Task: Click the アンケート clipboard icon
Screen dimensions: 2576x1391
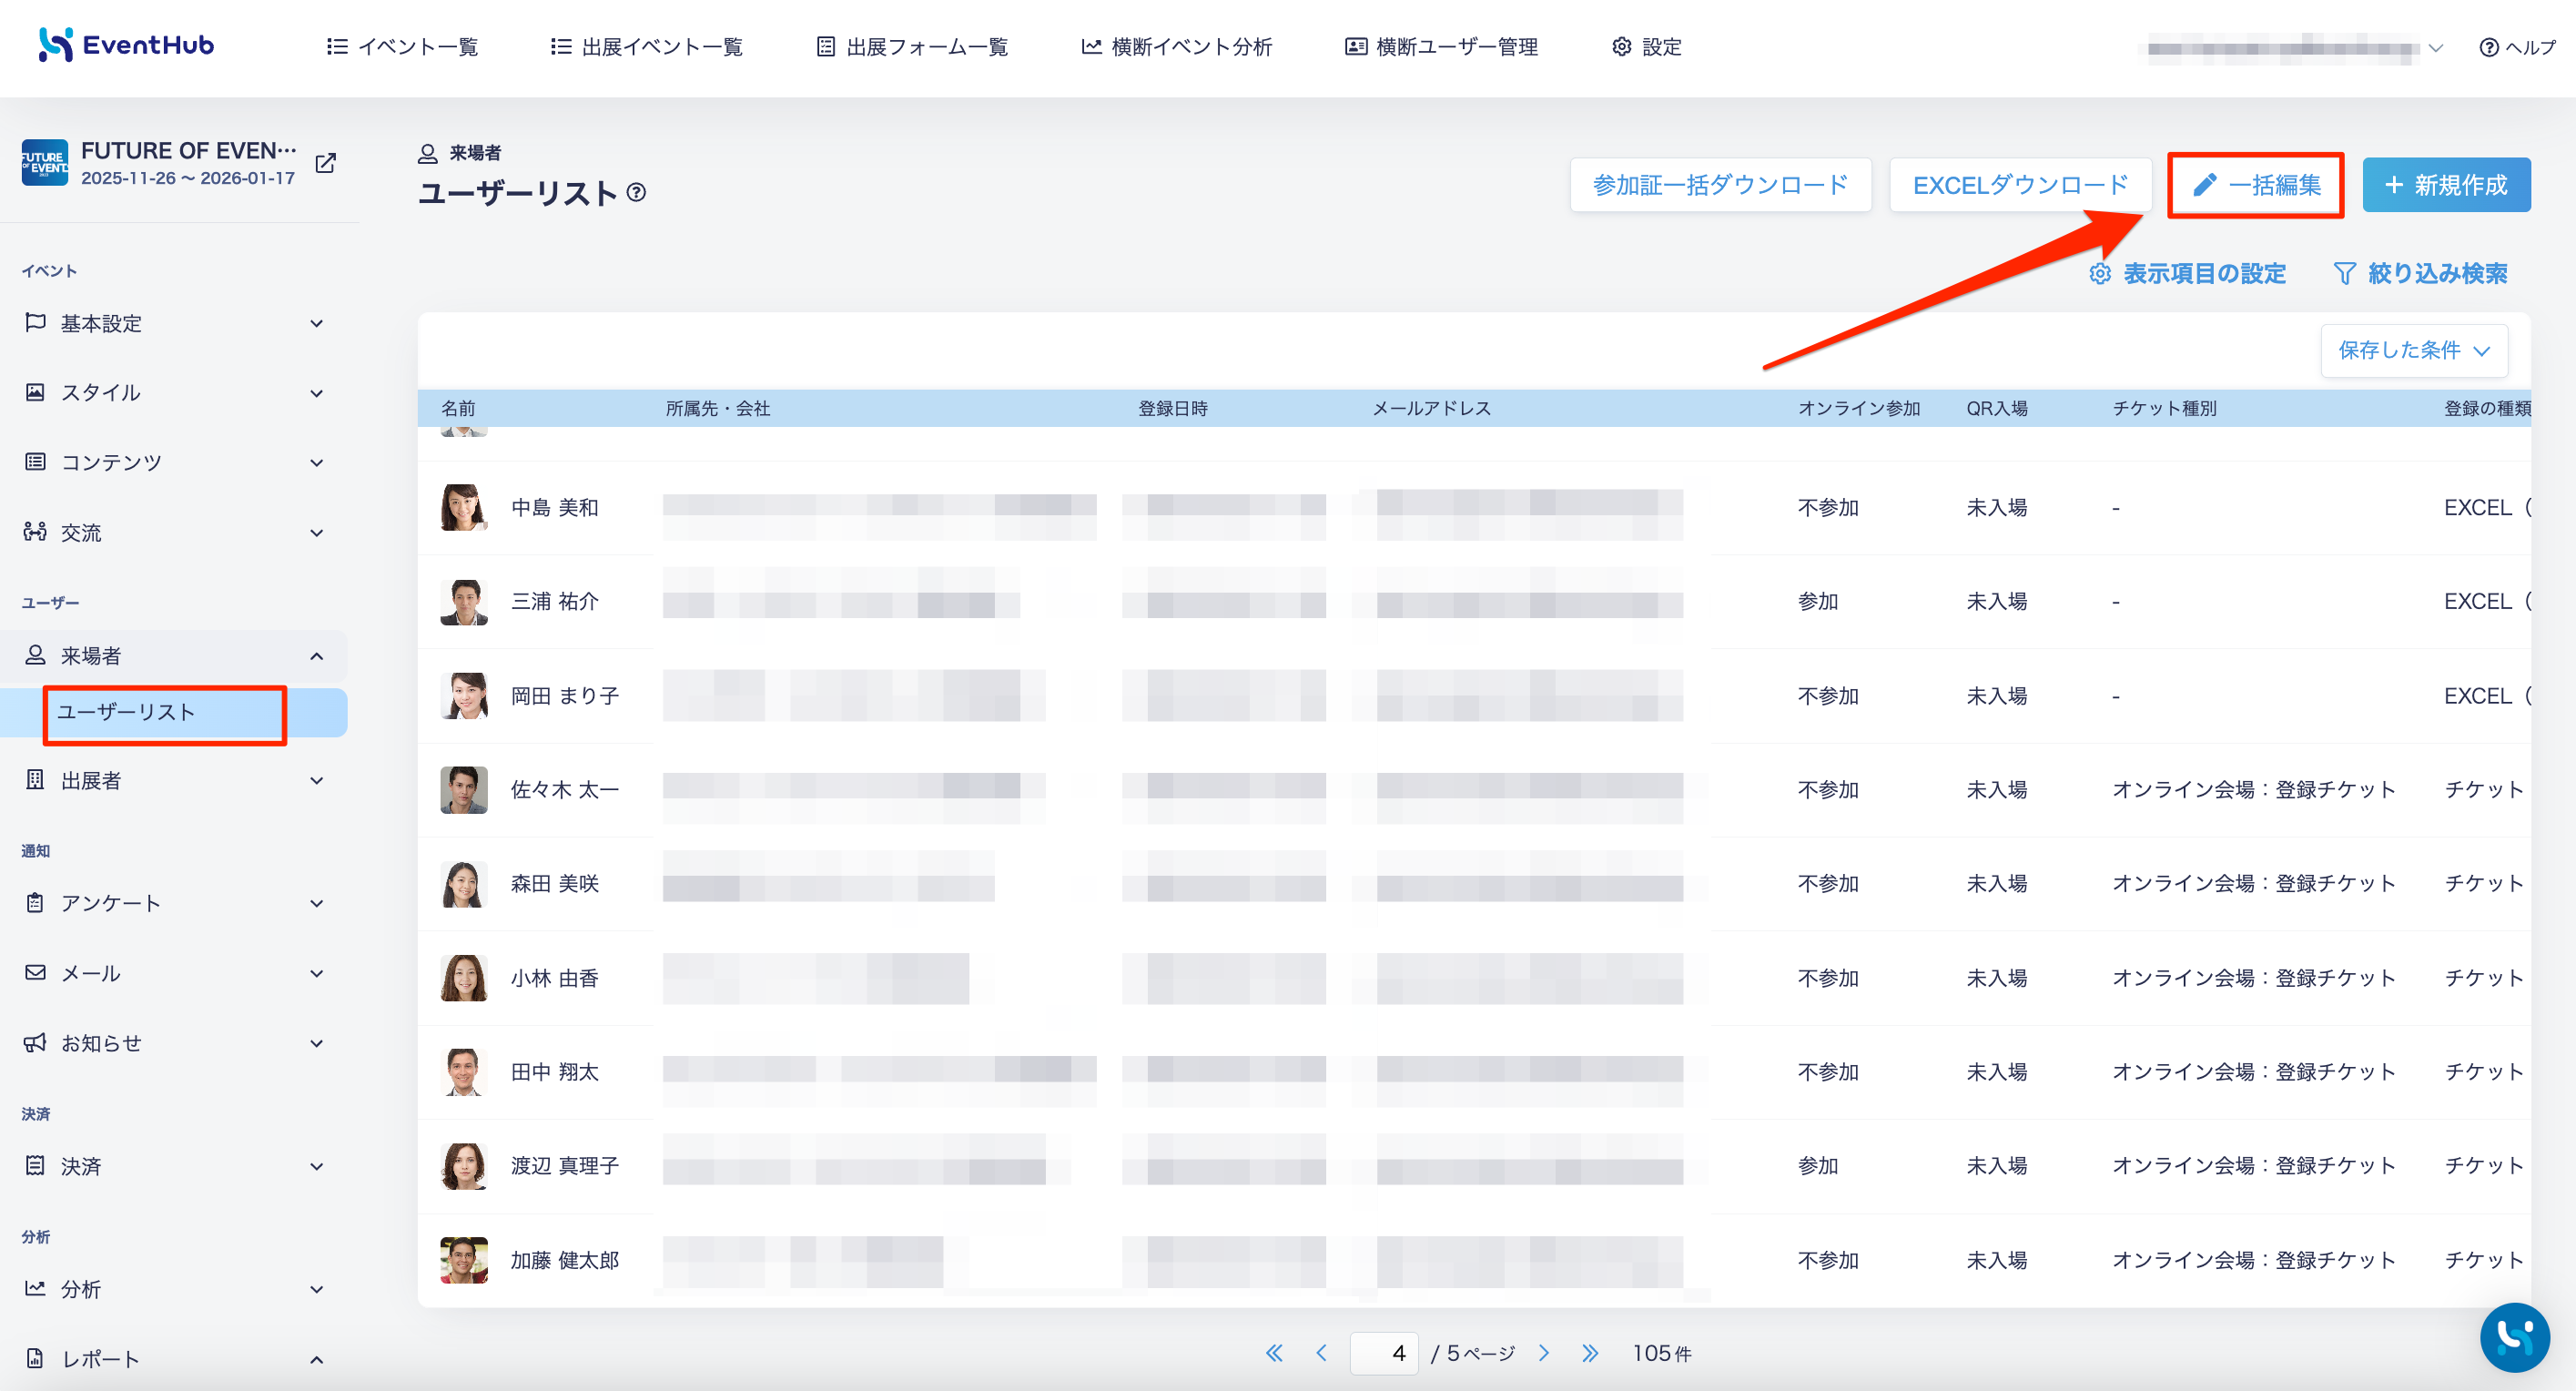Action: pyautogui.click(x=35, y=902)
